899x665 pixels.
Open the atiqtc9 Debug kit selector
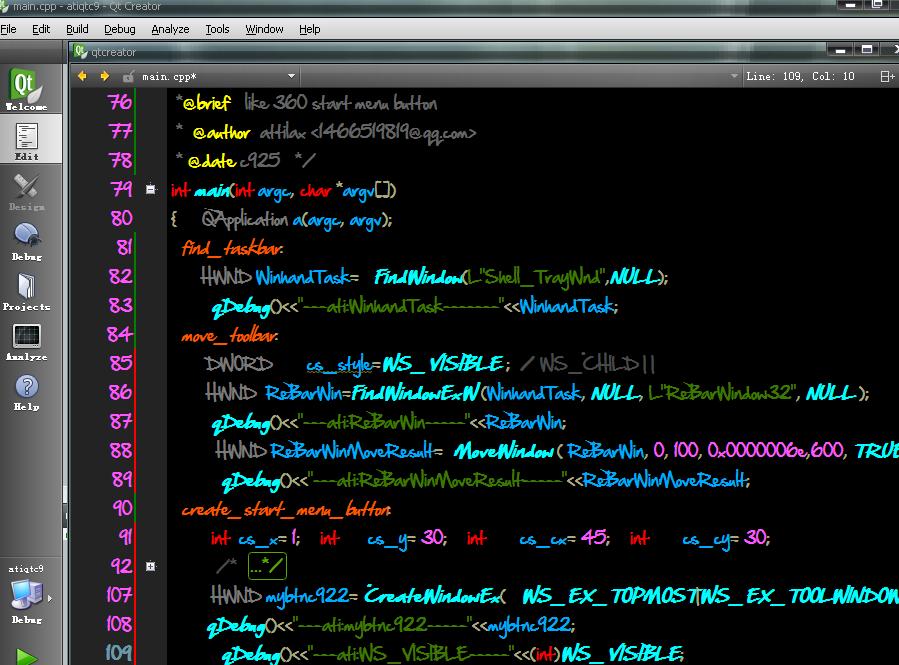tap(26, 594)
